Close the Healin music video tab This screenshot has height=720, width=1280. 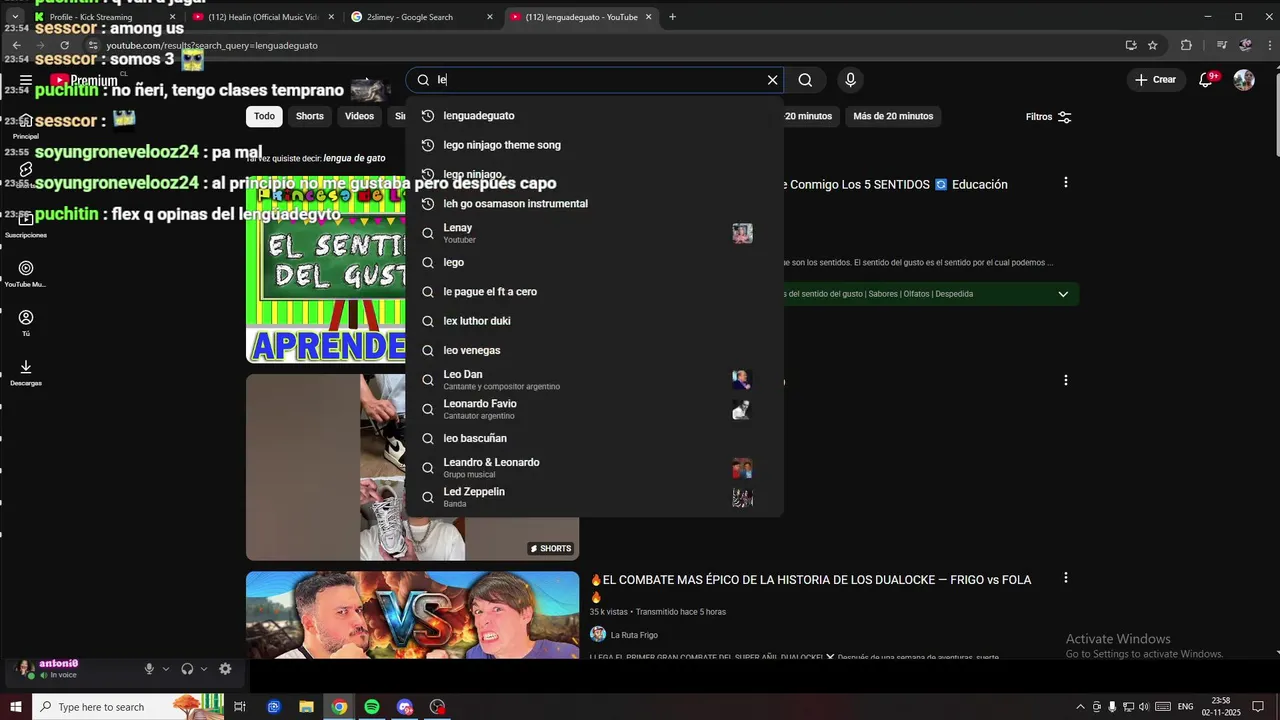pyautogui.click(x=331, y=17)
